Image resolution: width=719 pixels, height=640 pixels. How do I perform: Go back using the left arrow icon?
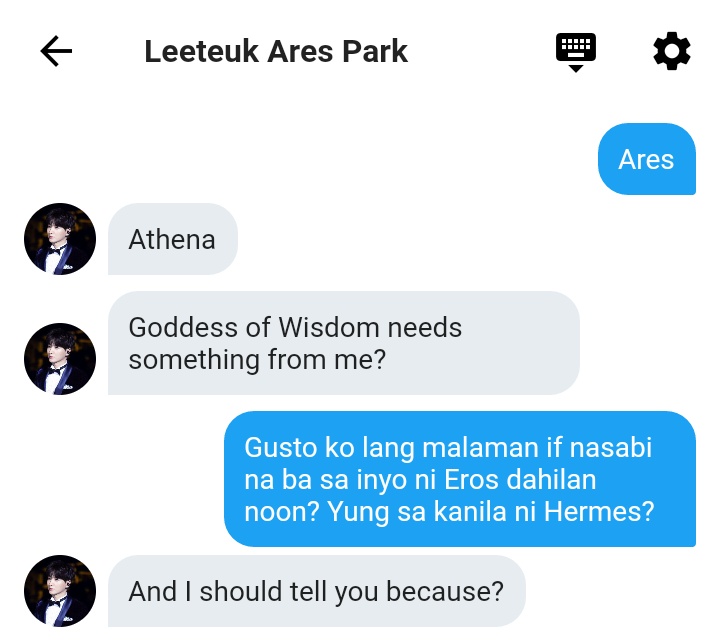(56, 51)
